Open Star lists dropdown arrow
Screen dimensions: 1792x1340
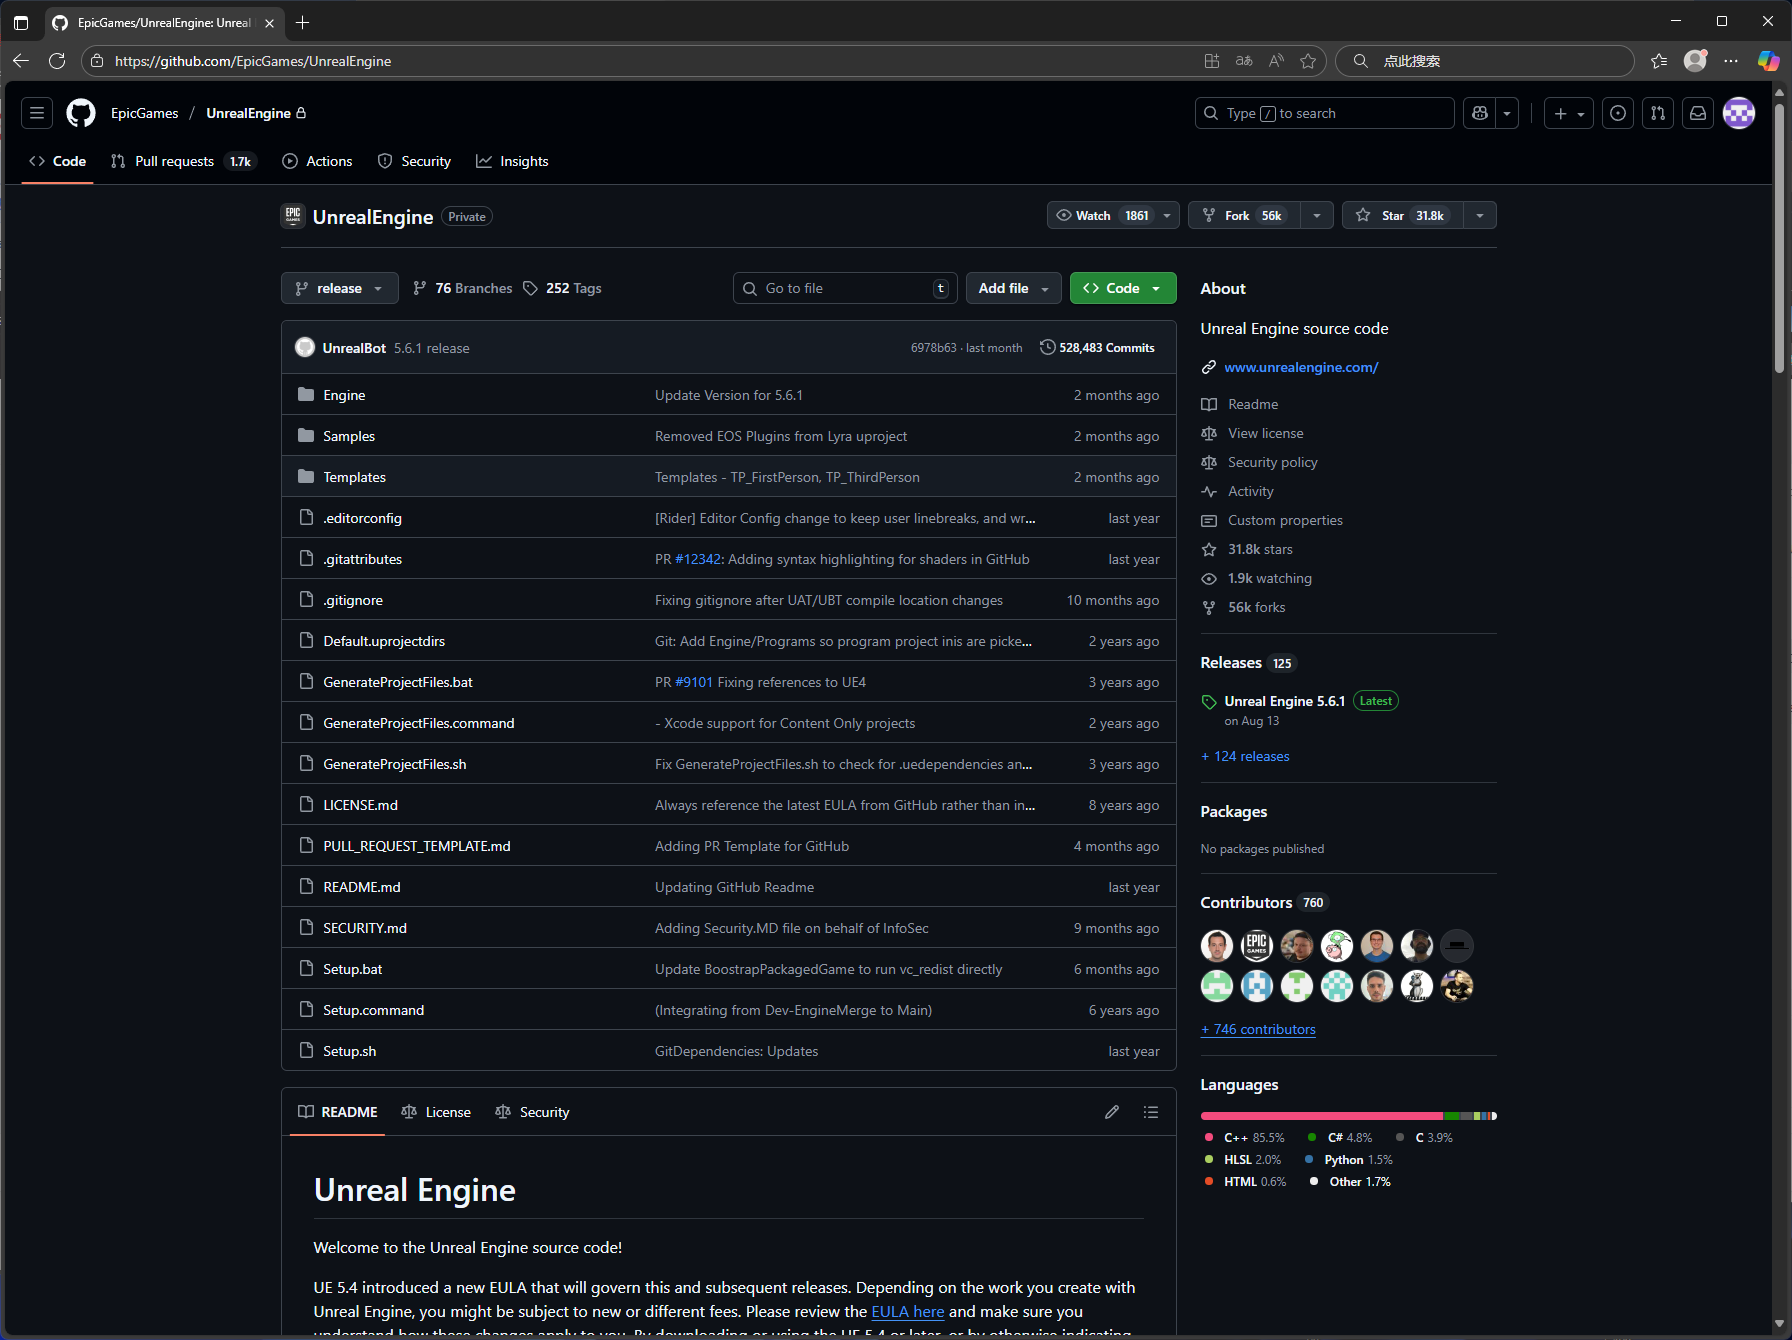pyautogui.click(x=1480, y=215)
